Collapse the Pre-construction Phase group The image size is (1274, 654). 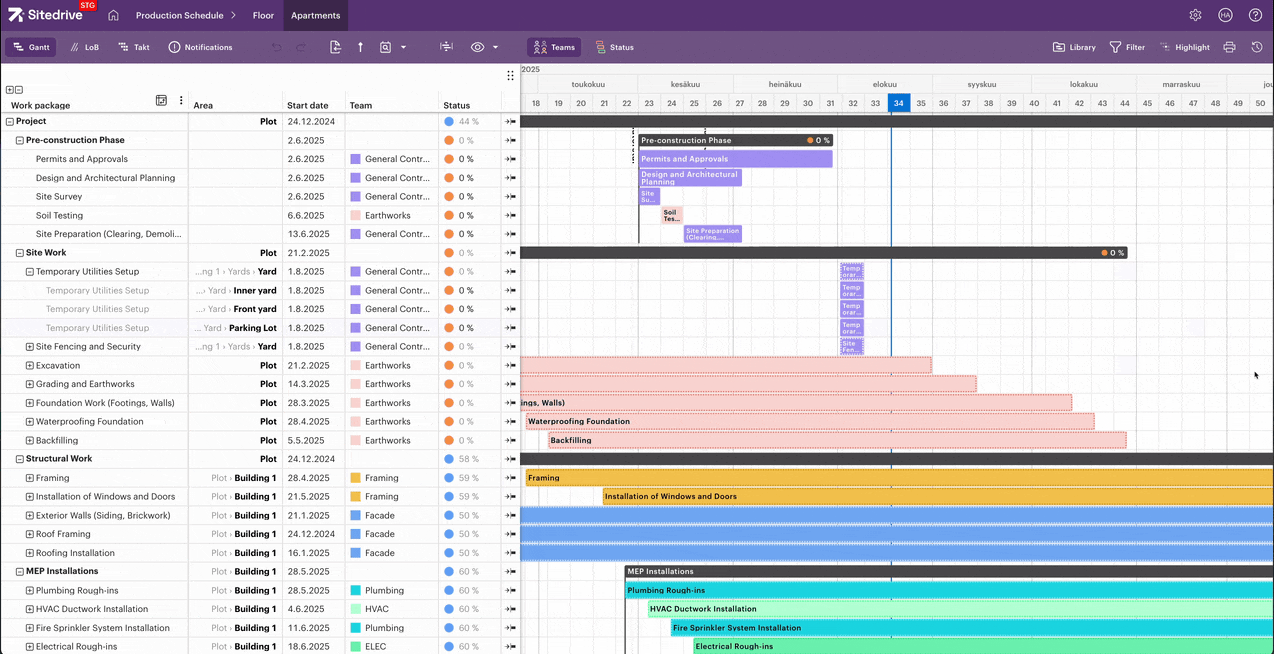click(x=20, y=140)
